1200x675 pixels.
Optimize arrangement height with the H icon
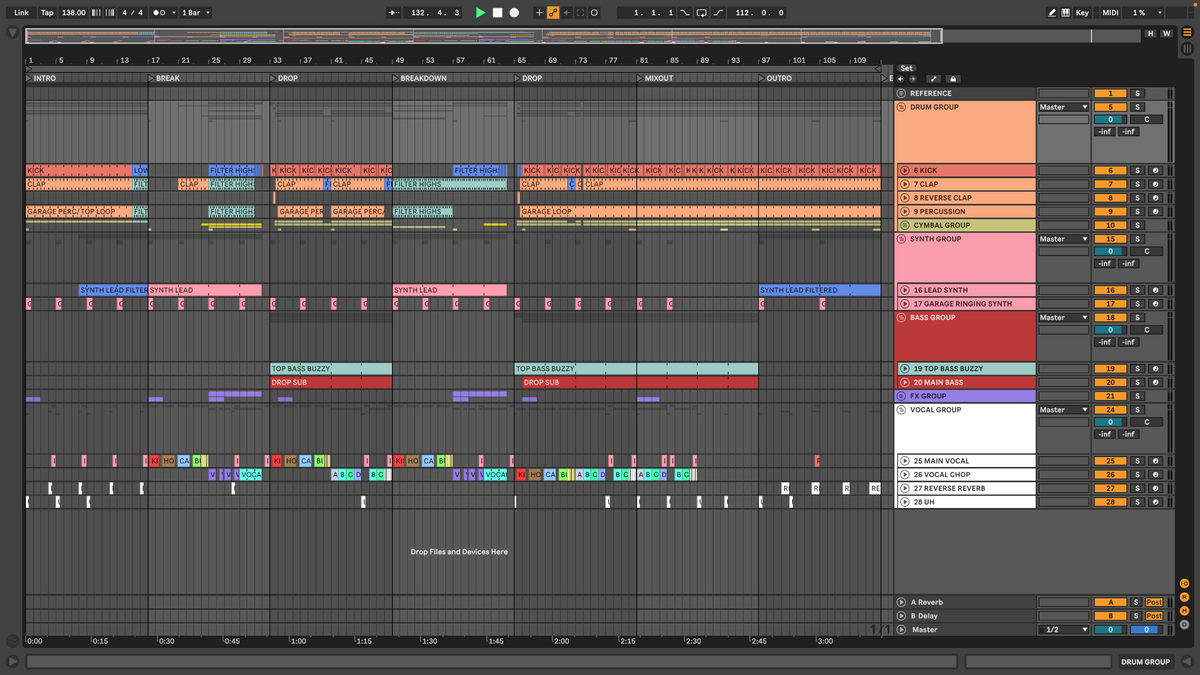1150,33
